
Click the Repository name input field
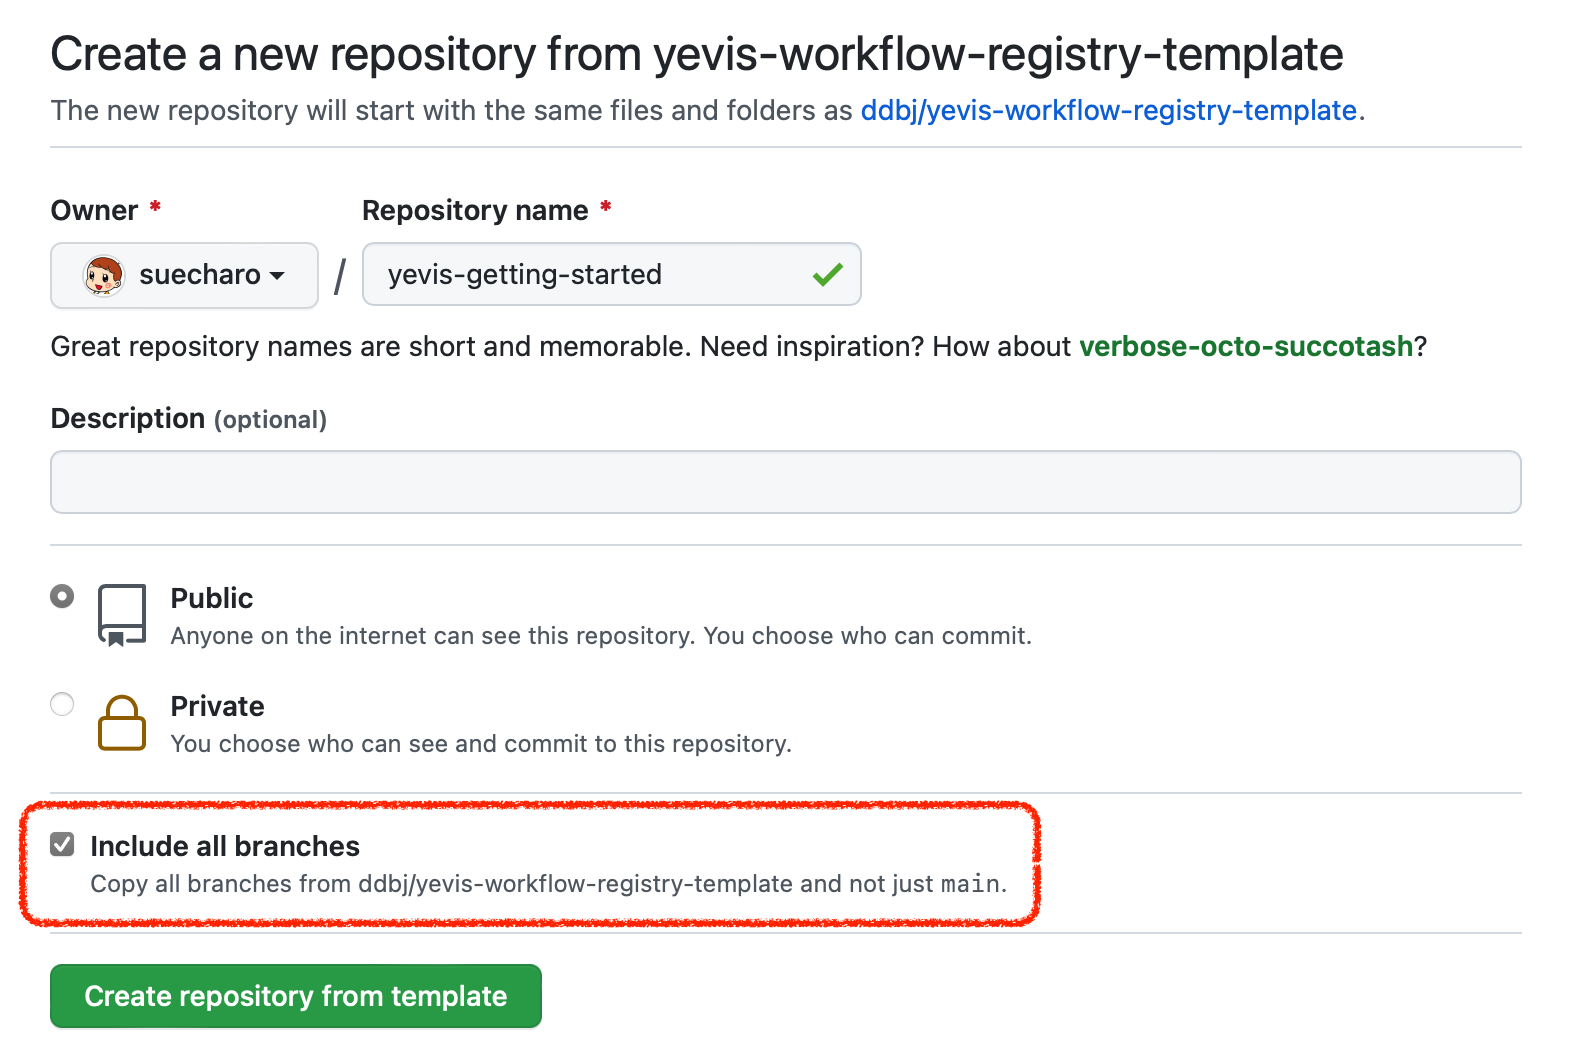611,274
